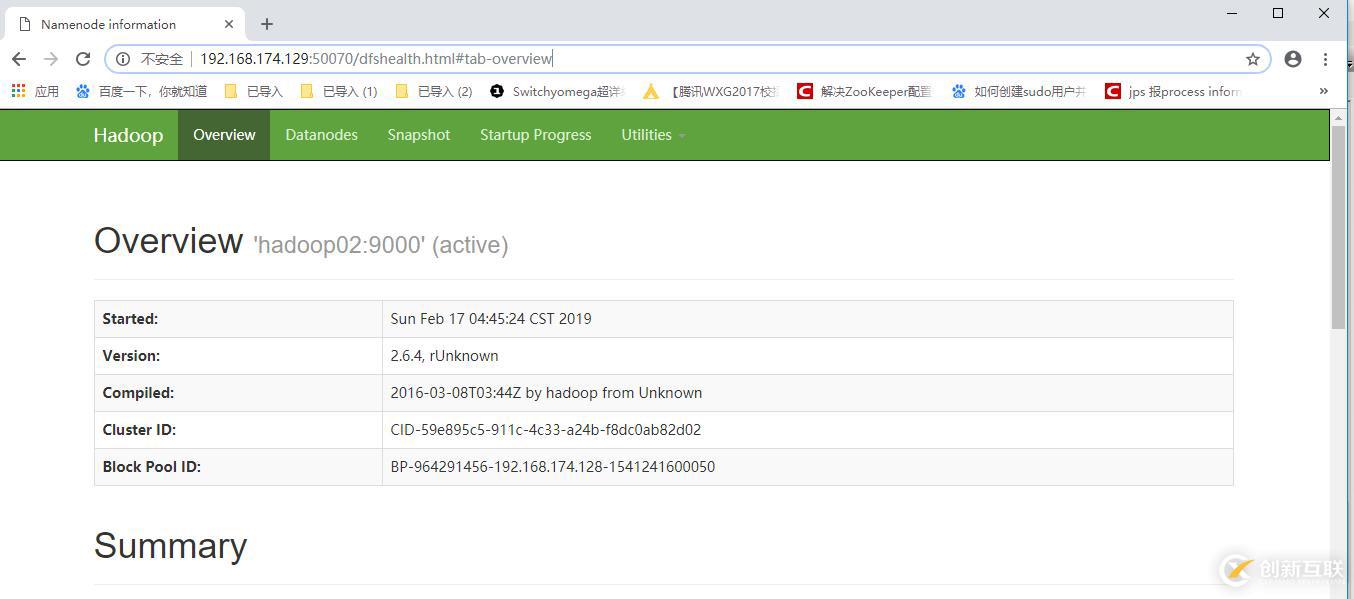Click the Hadoop brand link
The width and height of the screenshot is (1354, 599).
tap(128, 135)
